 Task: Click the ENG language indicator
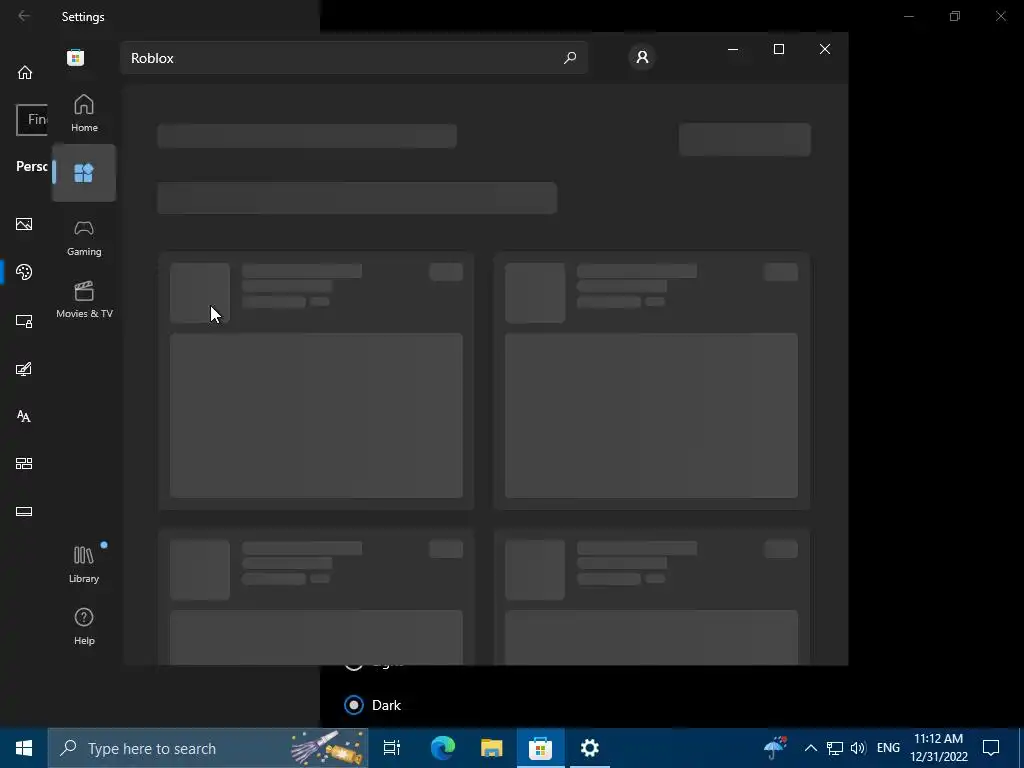click(888, 748)
